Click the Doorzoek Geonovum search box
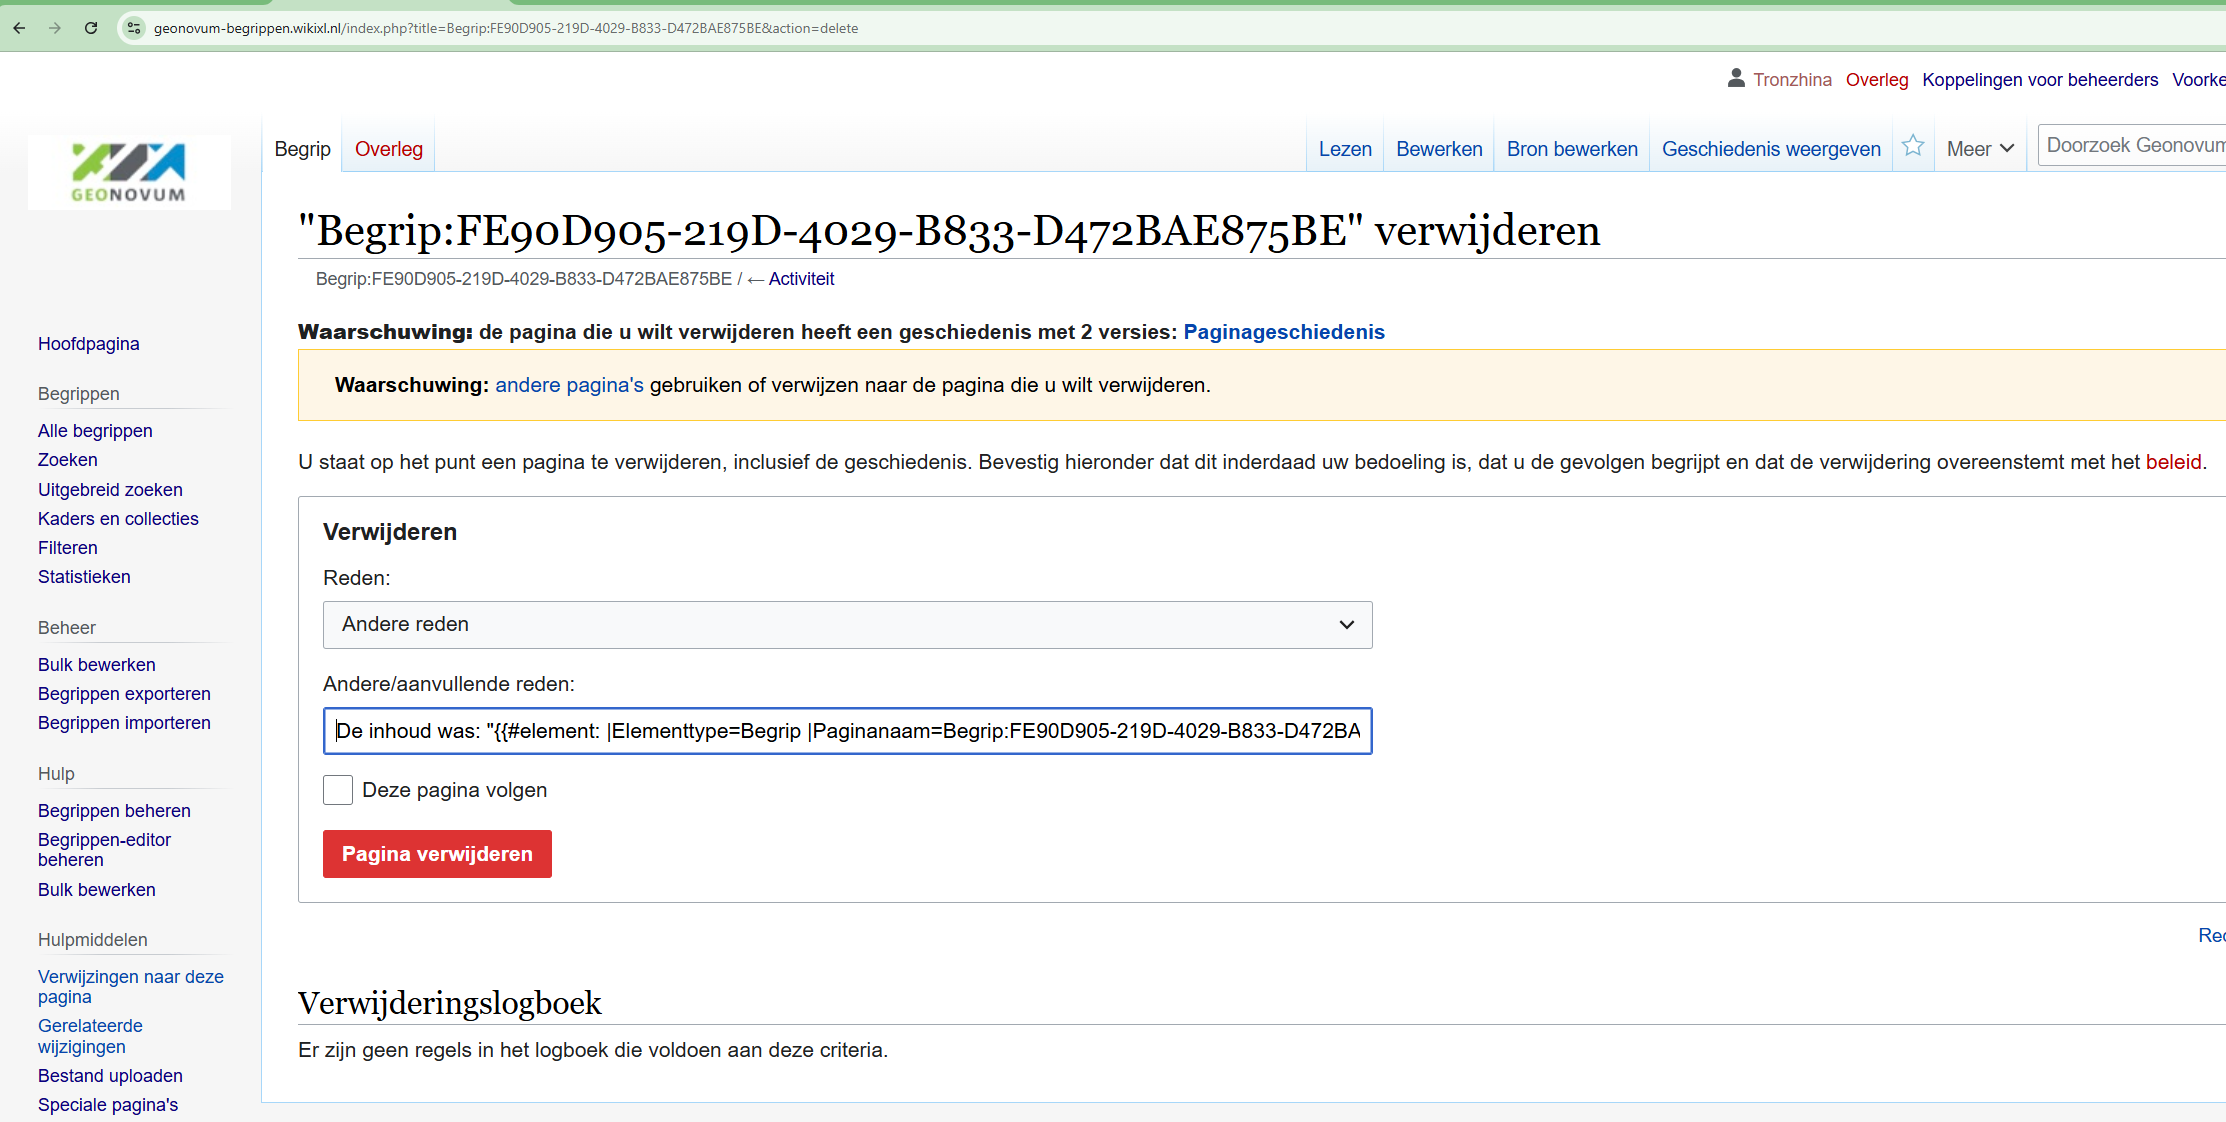Viewport: 2226px width, 1122px height. (x=2132, y=146)
